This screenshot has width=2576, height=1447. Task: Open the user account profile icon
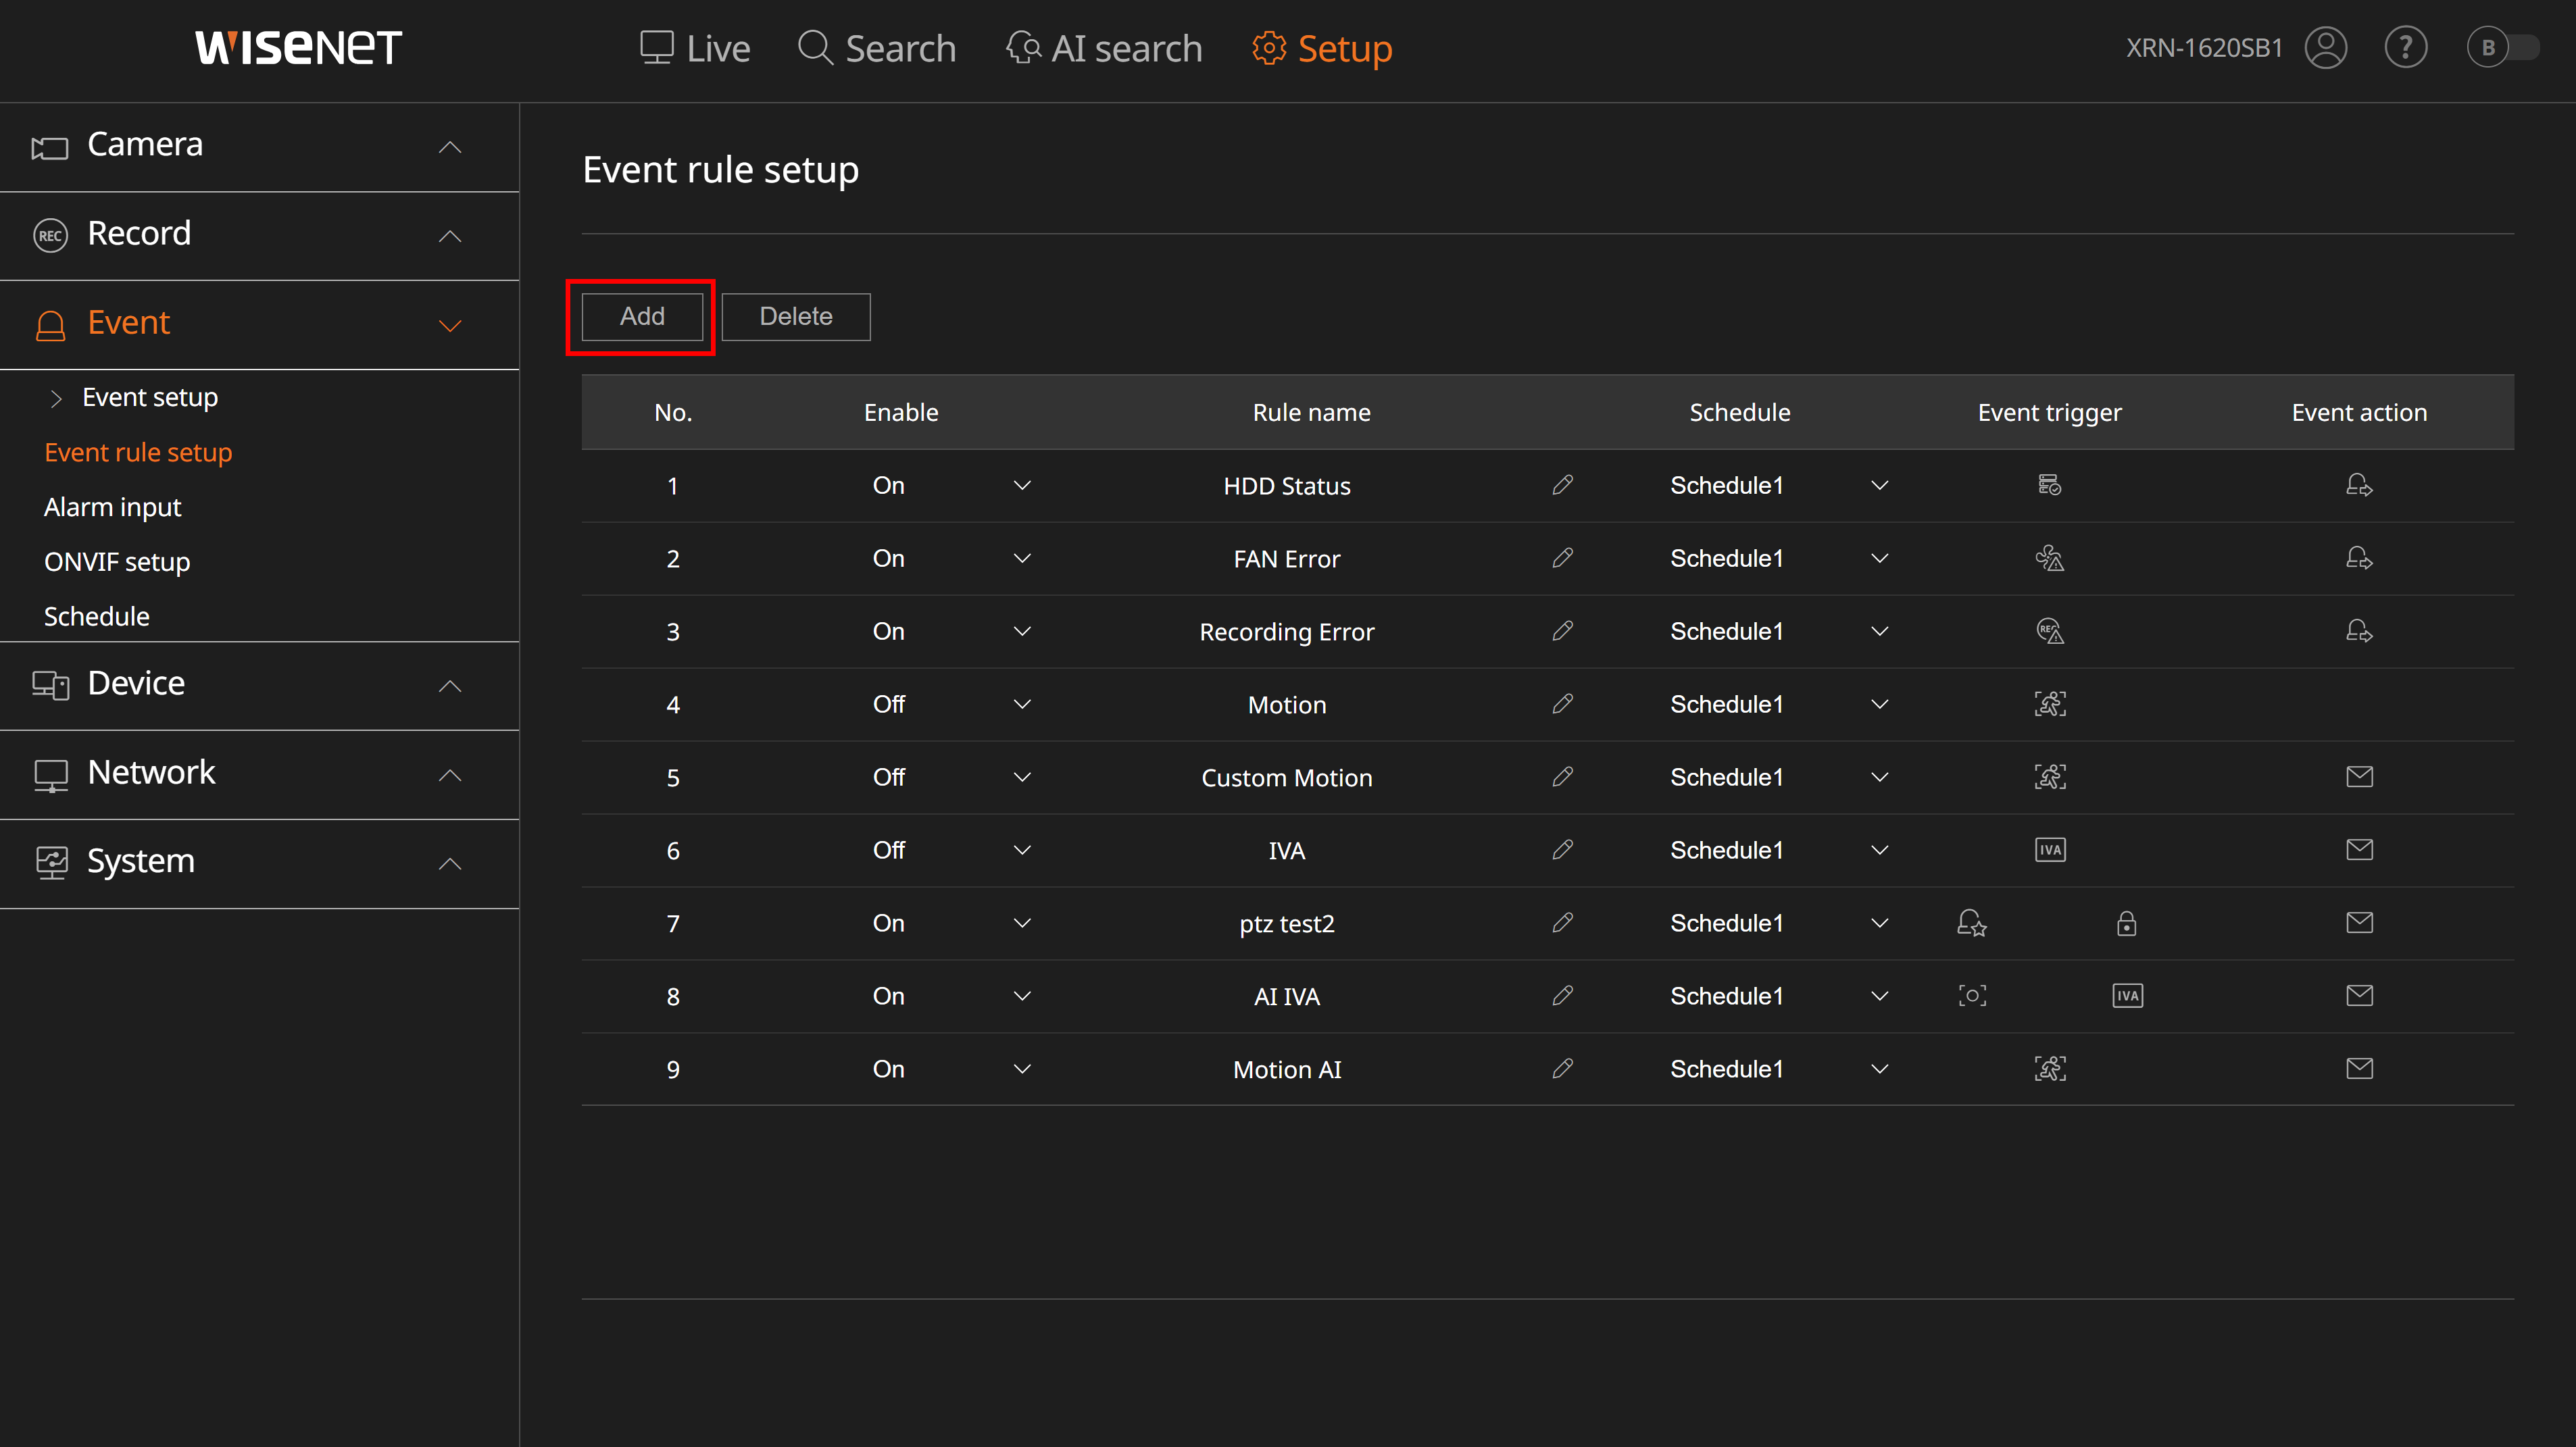(2326, 48)
